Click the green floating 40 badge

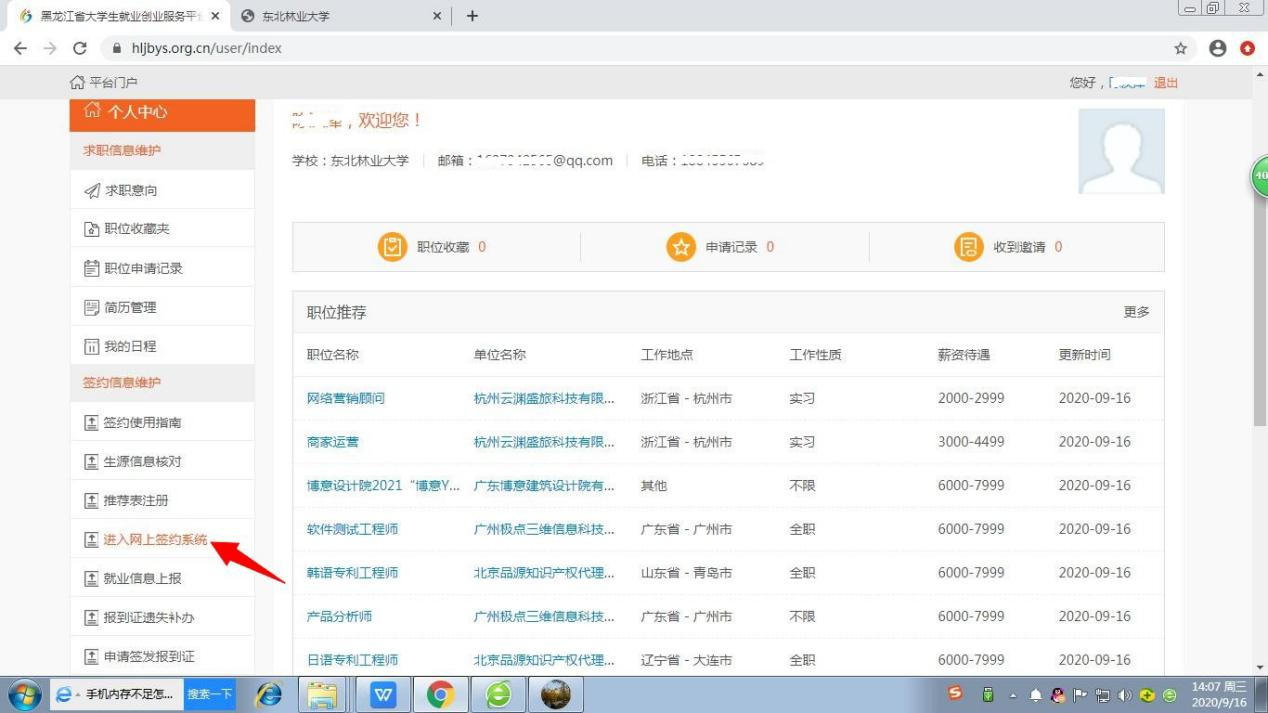click(1259, 176)
